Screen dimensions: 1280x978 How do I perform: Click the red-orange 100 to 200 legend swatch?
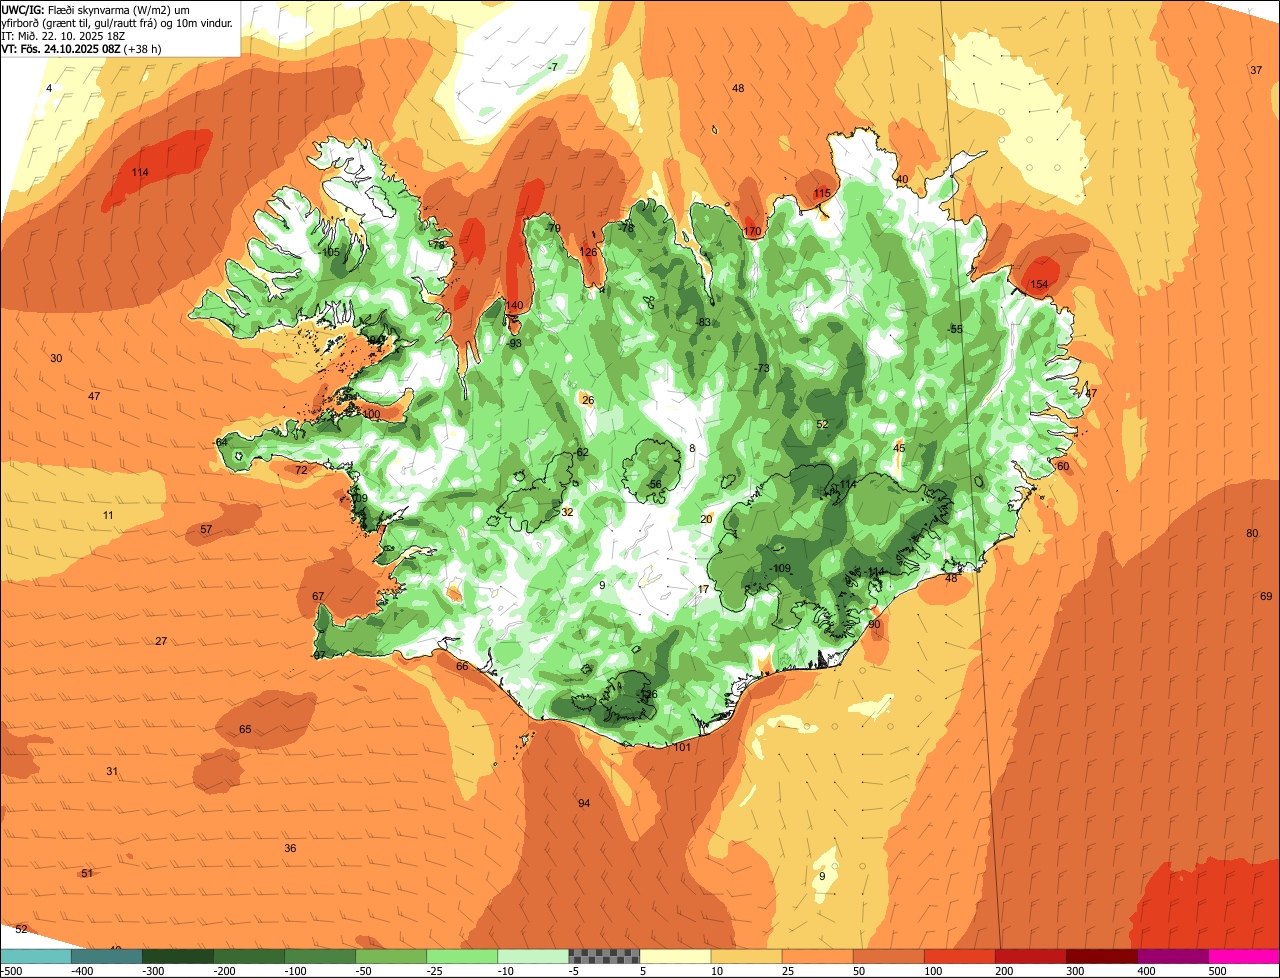click(x=959, y=956)
